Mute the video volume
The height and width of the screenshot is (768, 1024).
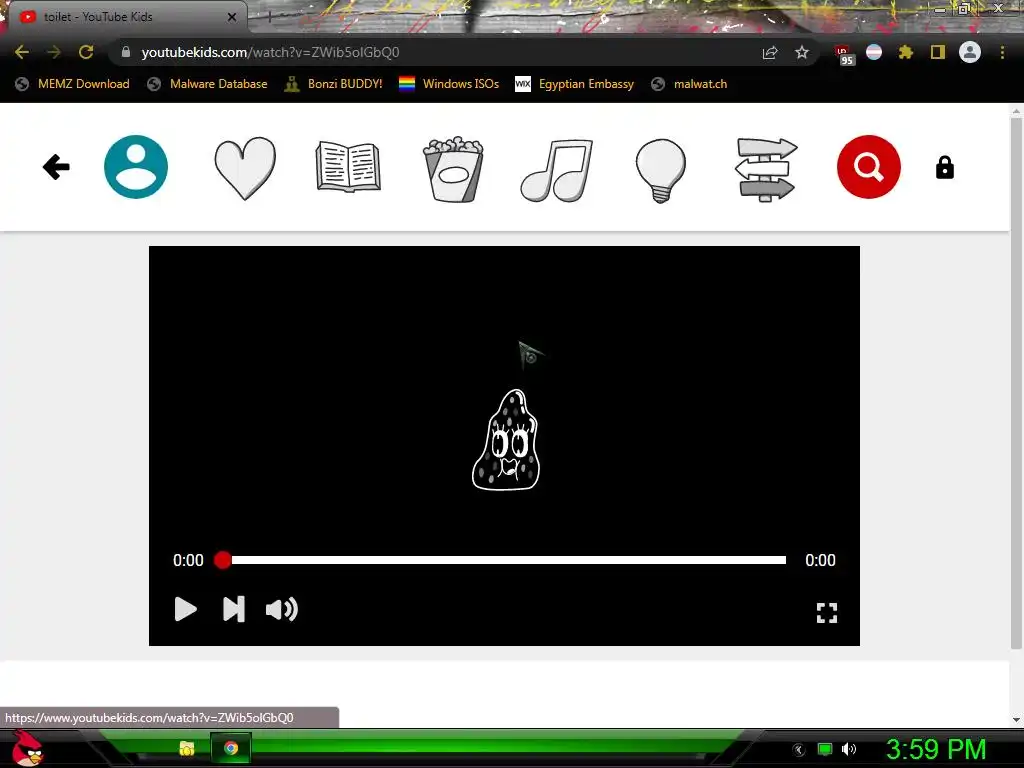pos(281,609)
